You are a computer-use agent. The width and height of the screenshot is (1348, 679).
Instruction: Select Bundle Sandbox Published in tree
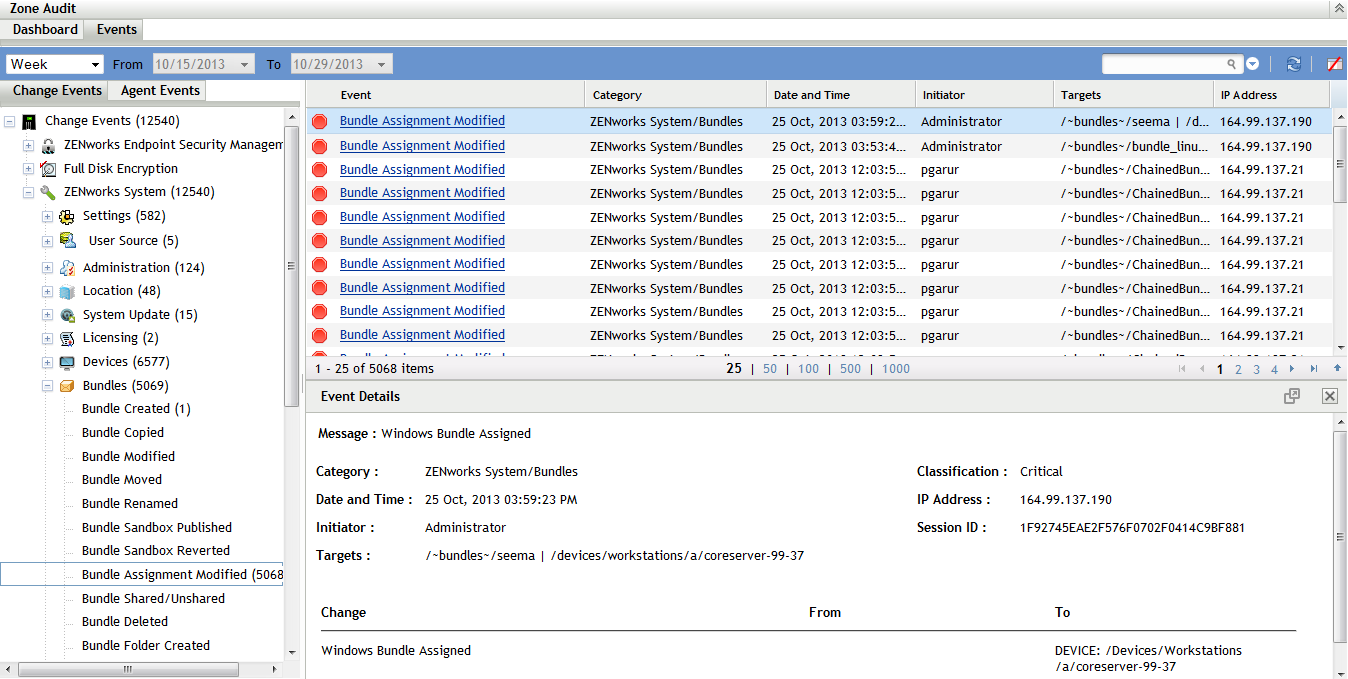(x=157, y=528)
